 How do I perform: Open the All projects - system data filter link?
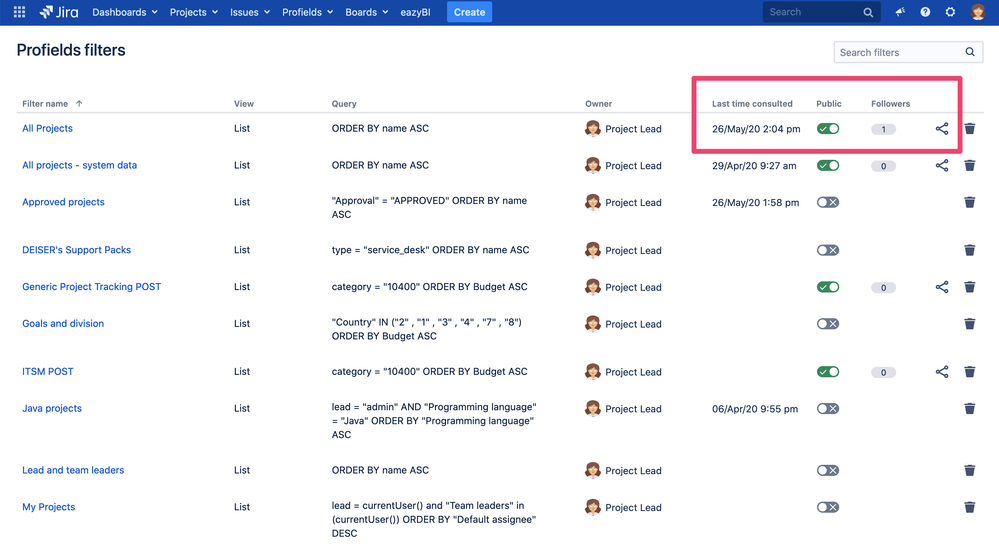pos(80,165)
